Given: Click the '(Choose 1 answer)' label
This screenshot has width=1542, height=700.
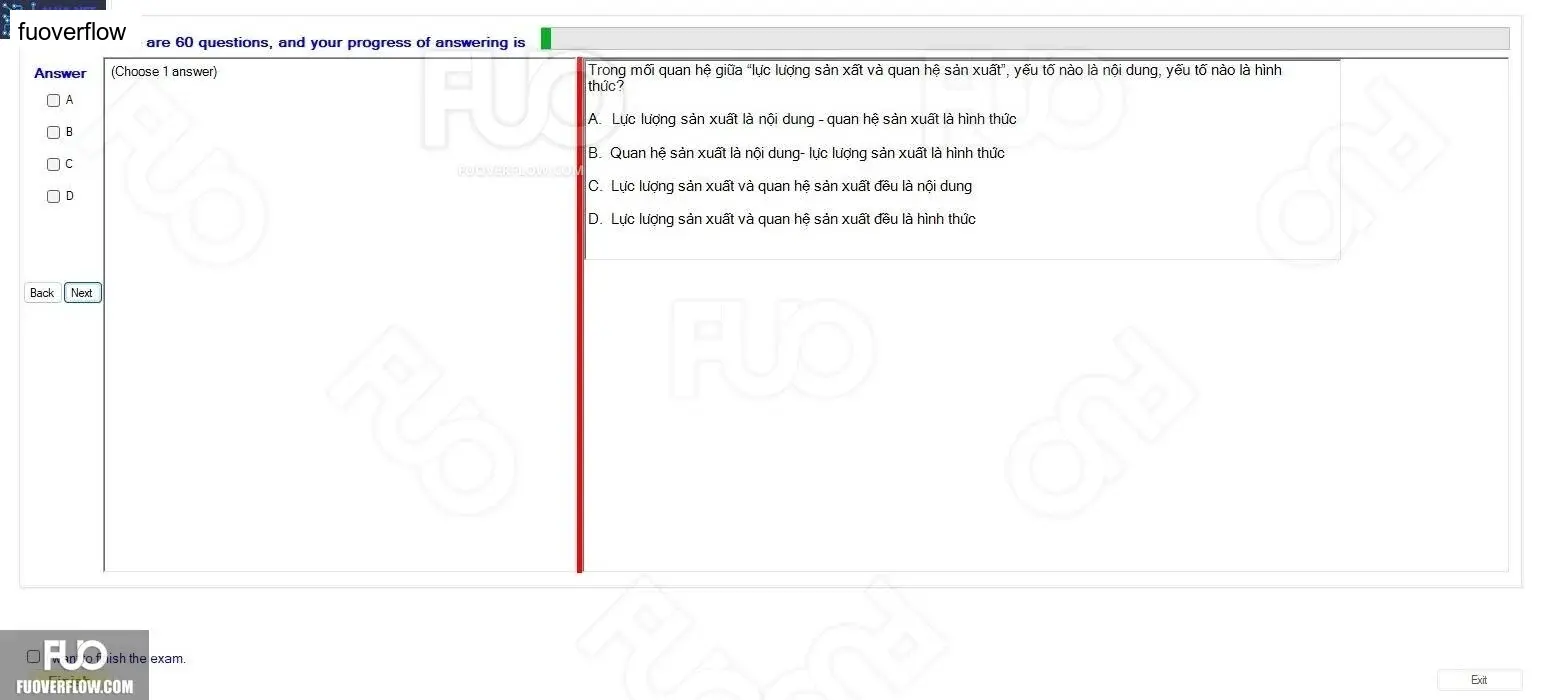Looking at the screenshot, I should [164, 72].
